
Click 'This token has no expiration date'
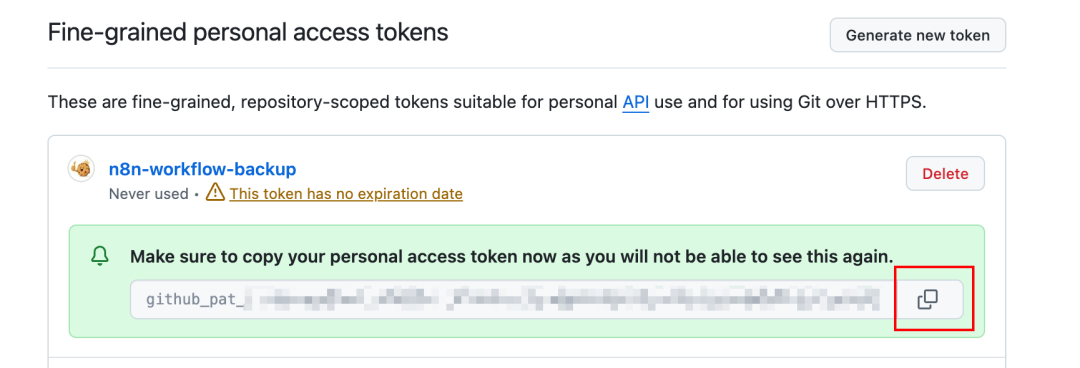click(x=346, y=194)
